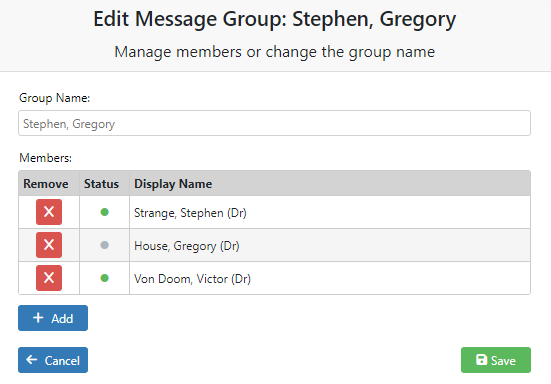Click the floppy disk save icon
Image resolution: width=551 pixels, height=384 pixels.
(x=481, y=360)
